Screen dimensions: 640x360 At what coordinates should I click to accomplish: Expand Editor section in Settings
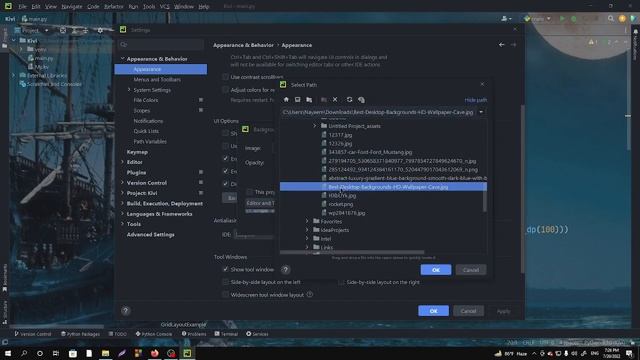[x=122, y=162]
